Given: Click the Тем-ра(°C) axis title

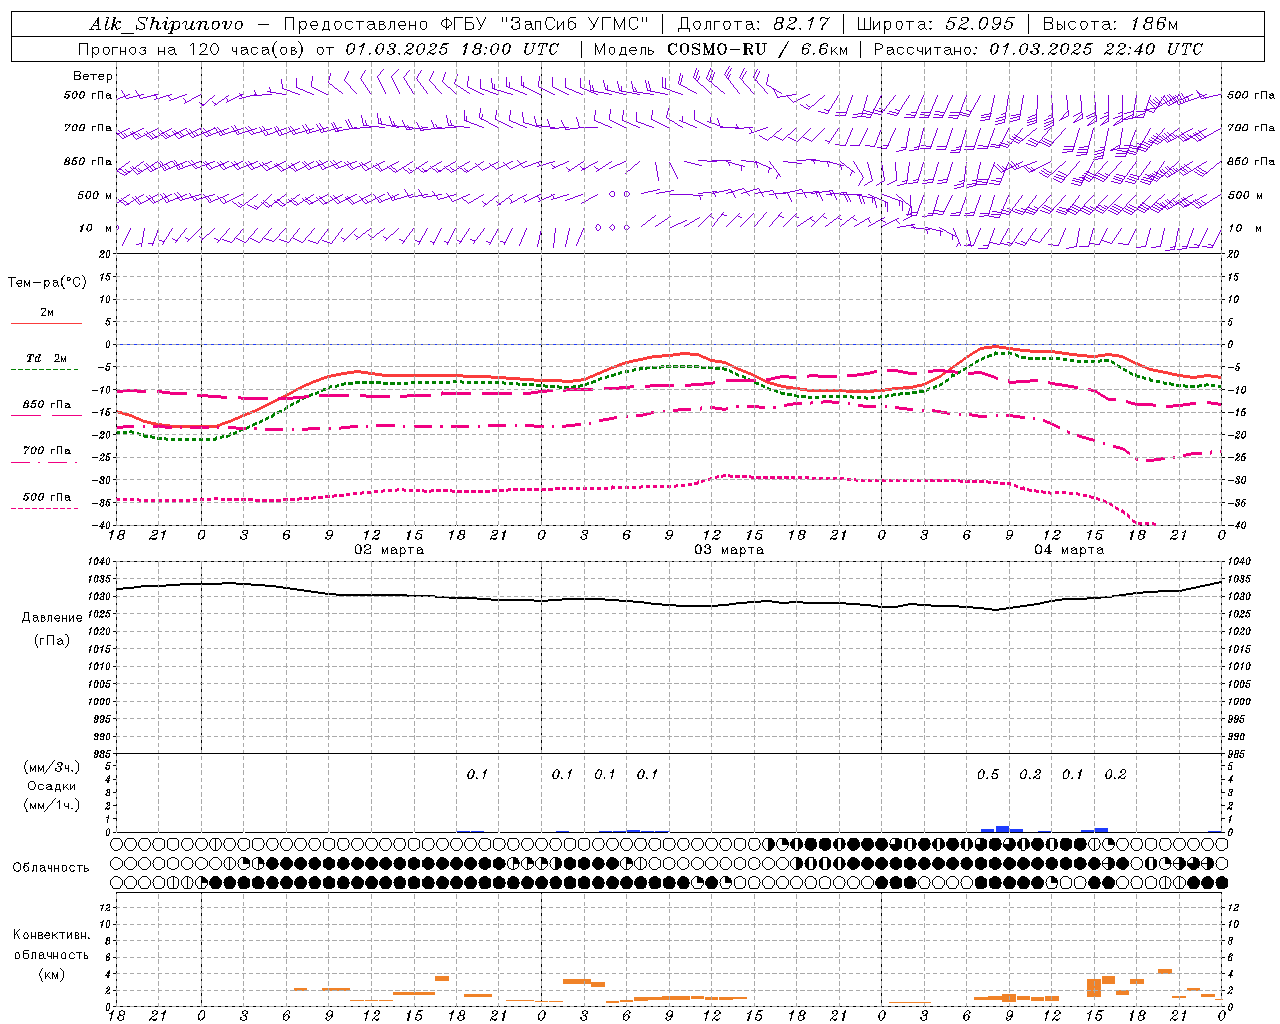Looking at the screenshot, I should coord(47,283).
